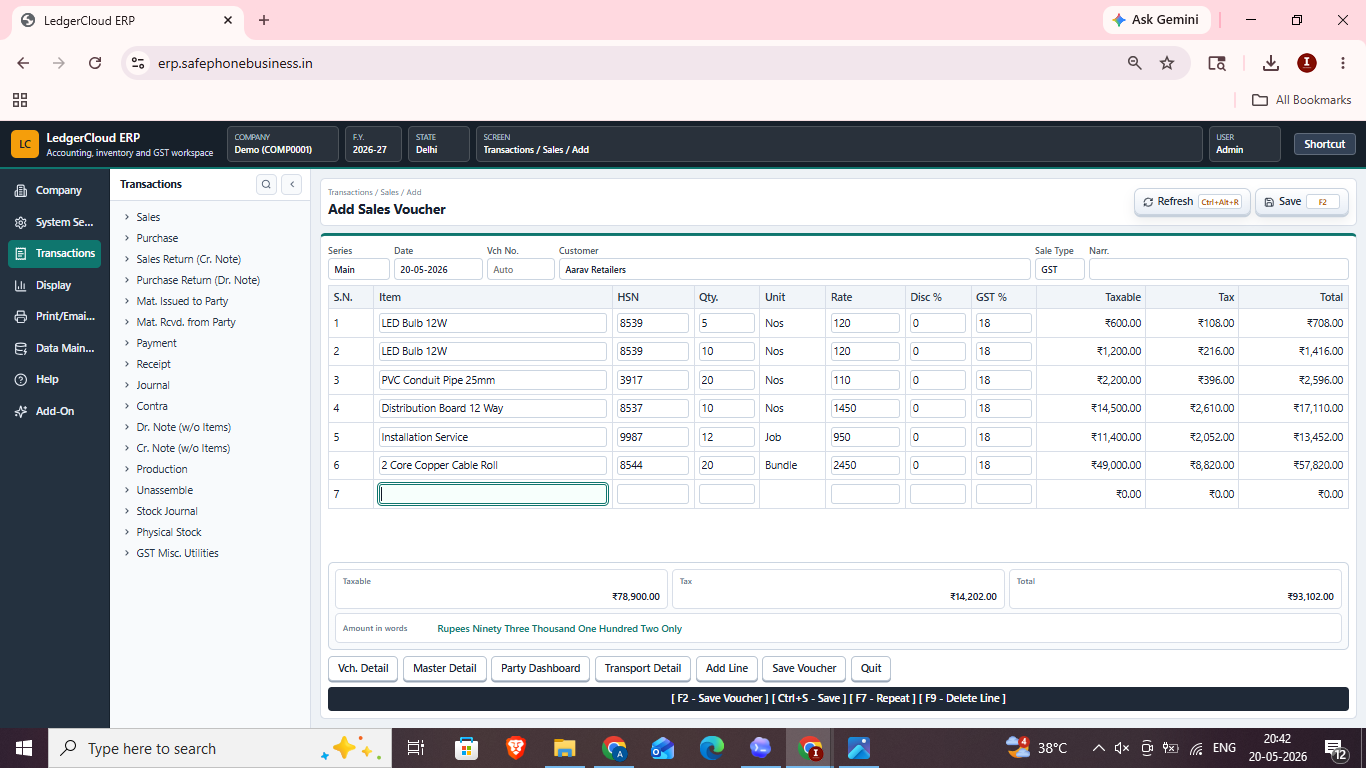Viewport: 1366px width, 768px height.
Task: Click Add Line button
Action: (x=727, y=668)
